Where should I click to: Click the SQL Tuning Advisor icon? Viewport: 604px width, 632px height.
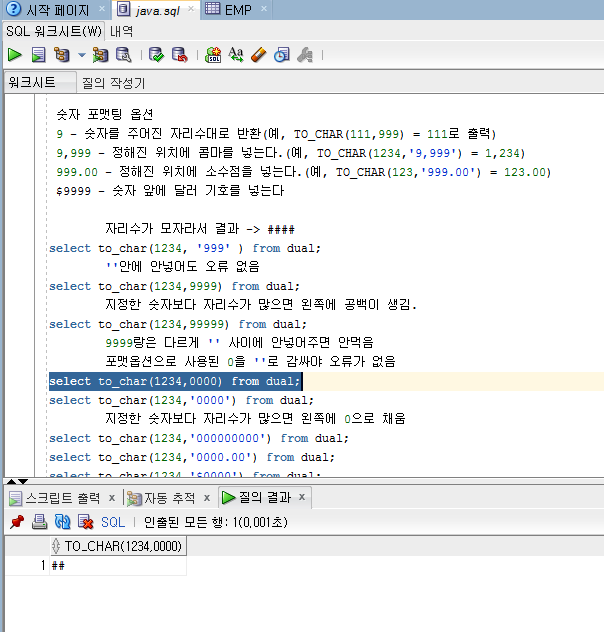[123, 55]
